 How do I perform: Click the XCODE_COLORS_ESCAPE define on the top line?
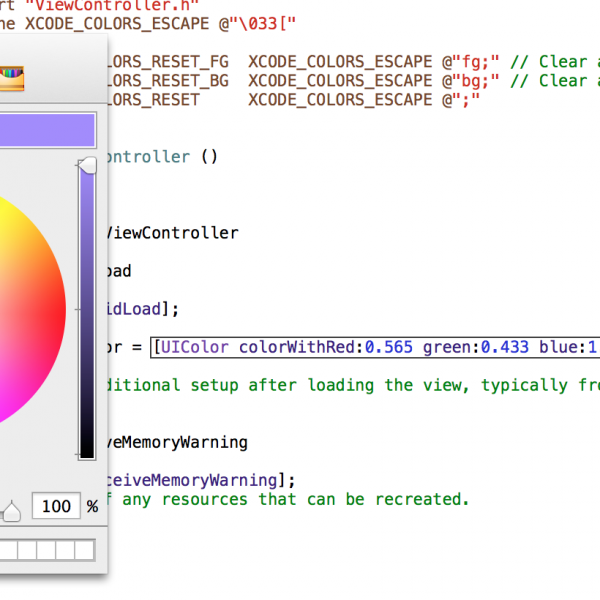point(117,24)
